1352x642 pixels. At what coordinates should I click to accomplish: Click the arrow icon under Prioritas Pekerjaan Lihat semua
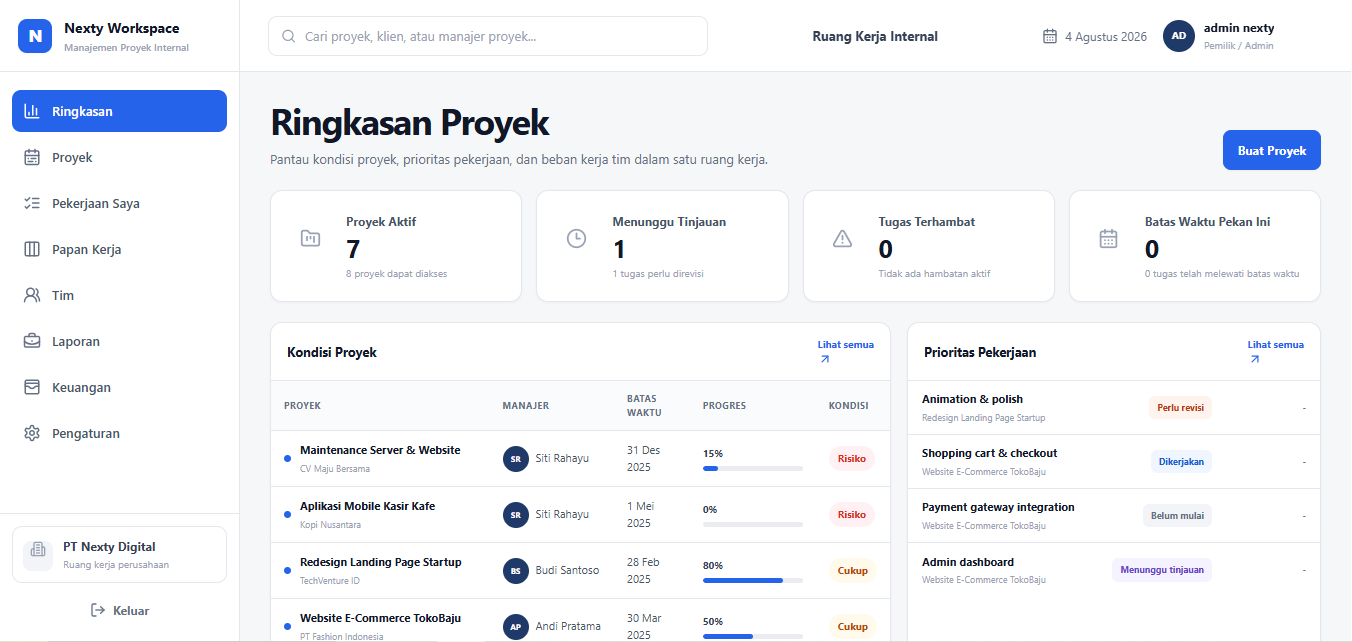1255,359
